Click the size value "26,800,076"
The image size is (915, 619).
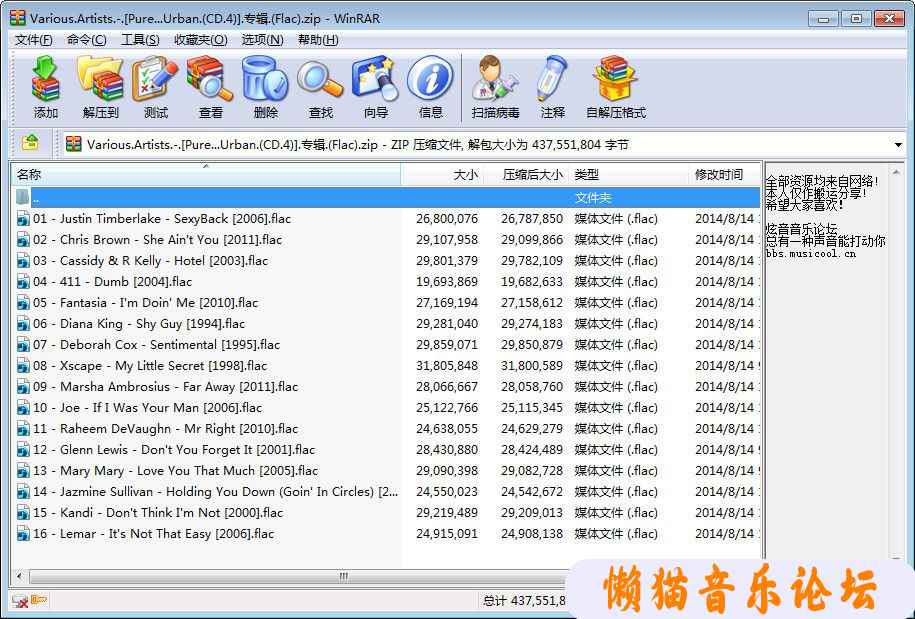(447, 219)
